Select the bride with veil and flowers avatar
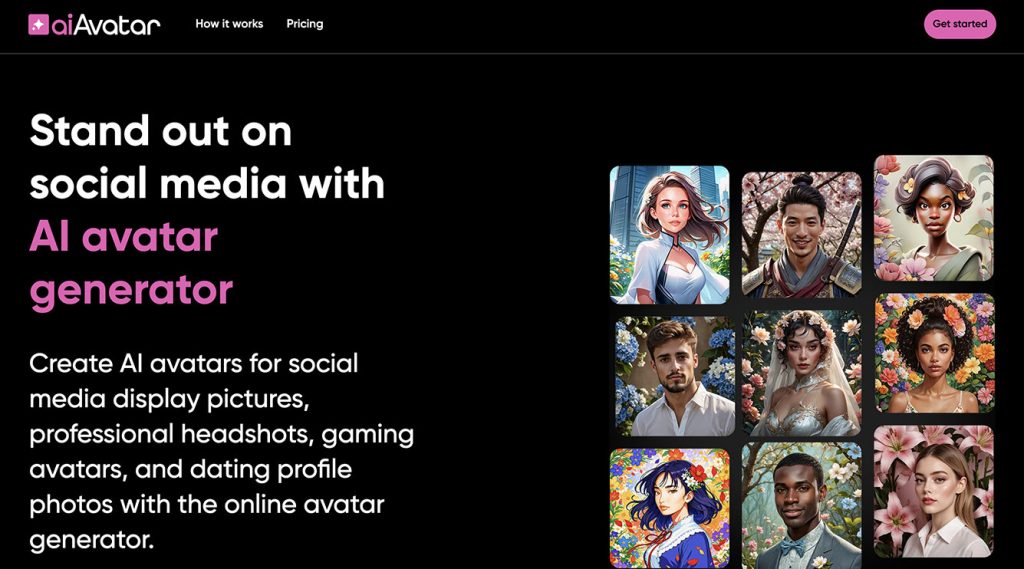This screenshot has height=569, width=1024. point(801,373)
